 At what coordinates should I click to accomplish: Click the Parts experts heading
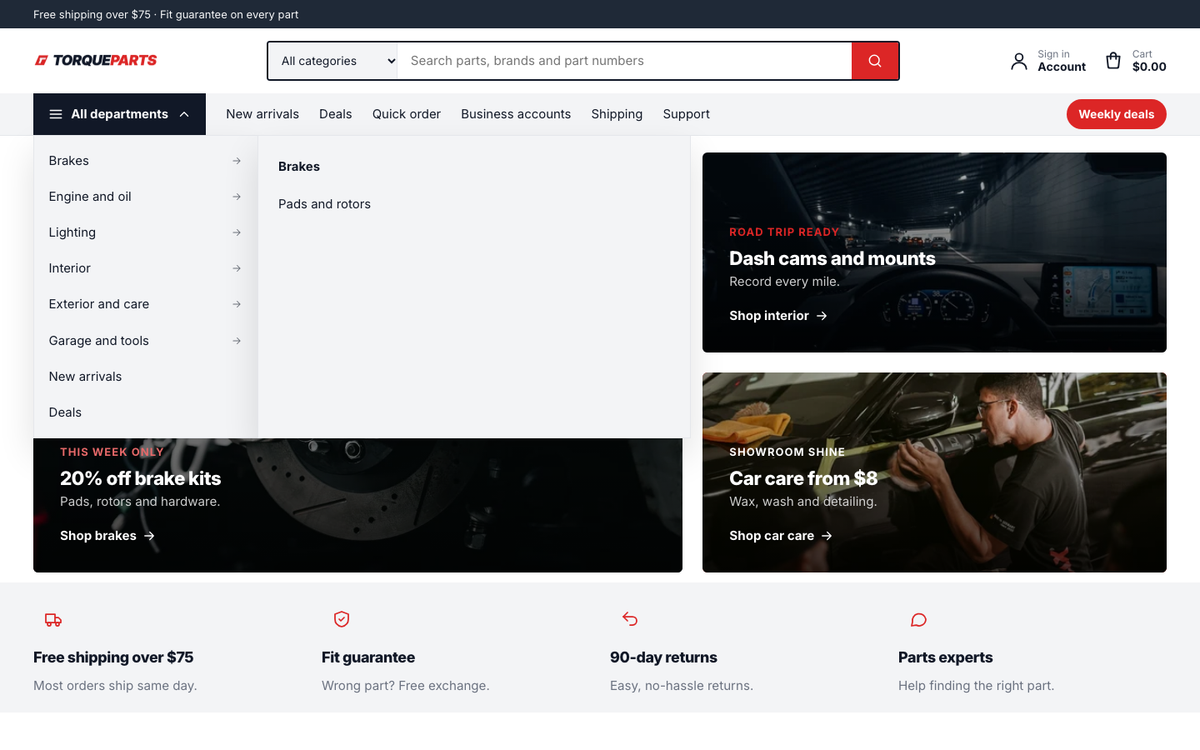945,657
